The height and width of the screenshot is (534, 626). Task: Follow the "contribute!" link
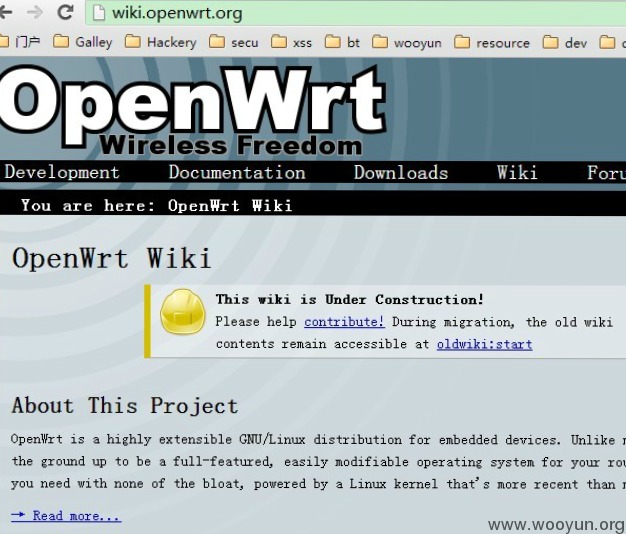coord(344,322)
